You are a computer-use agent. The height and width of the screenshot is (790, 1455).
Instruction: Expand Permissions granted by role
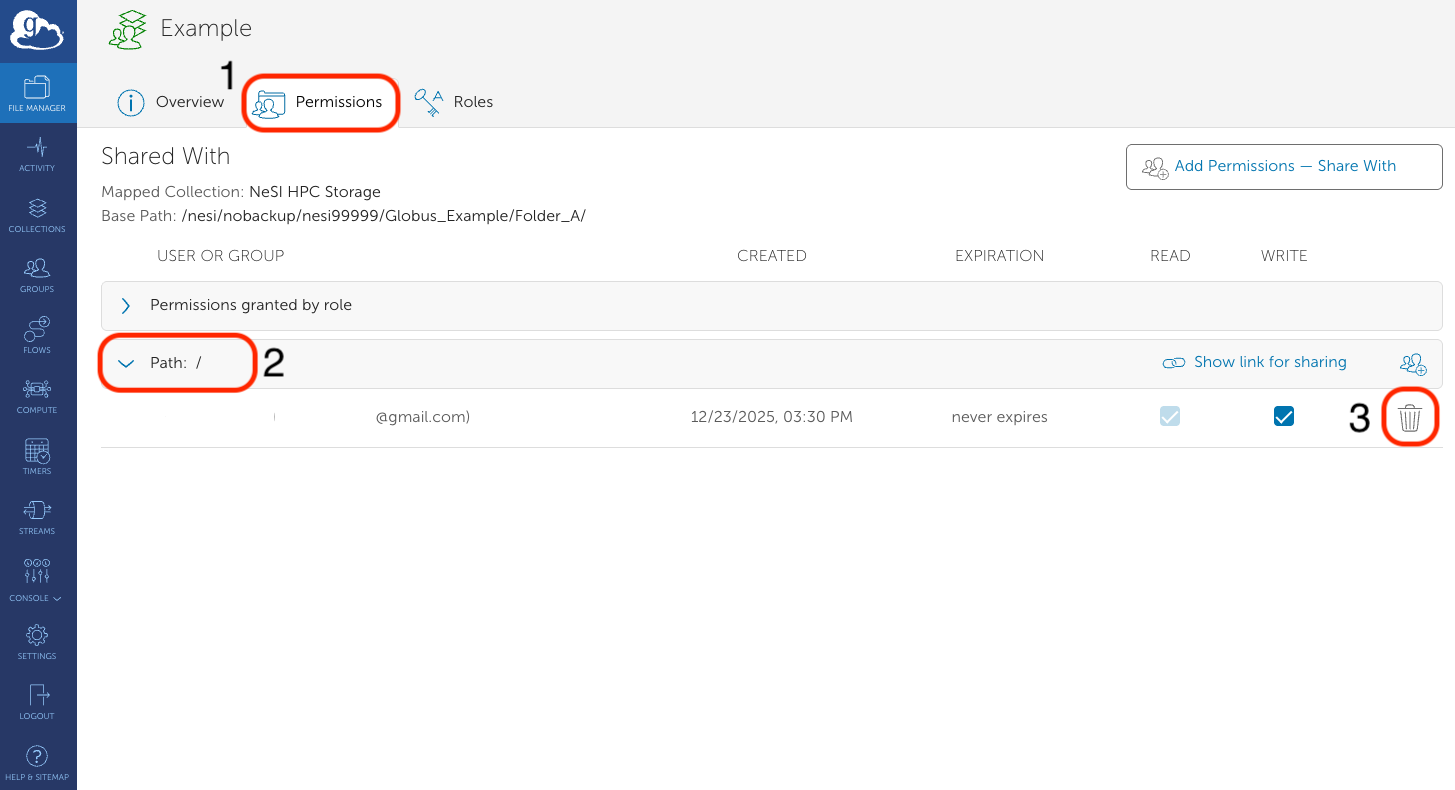(x=126, y=306)
